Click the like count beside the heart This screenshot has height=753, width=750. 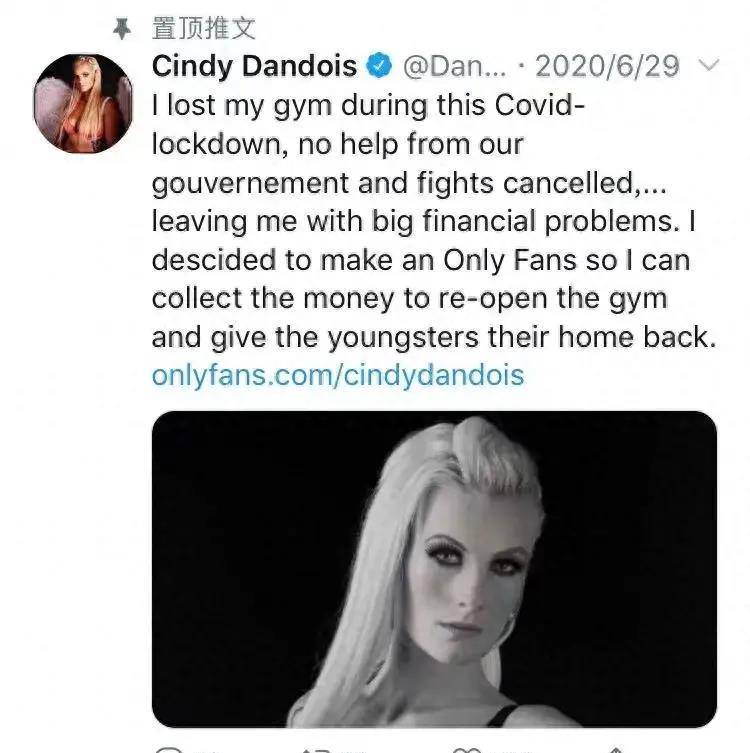pyautogui.click(x=504, y=751)
